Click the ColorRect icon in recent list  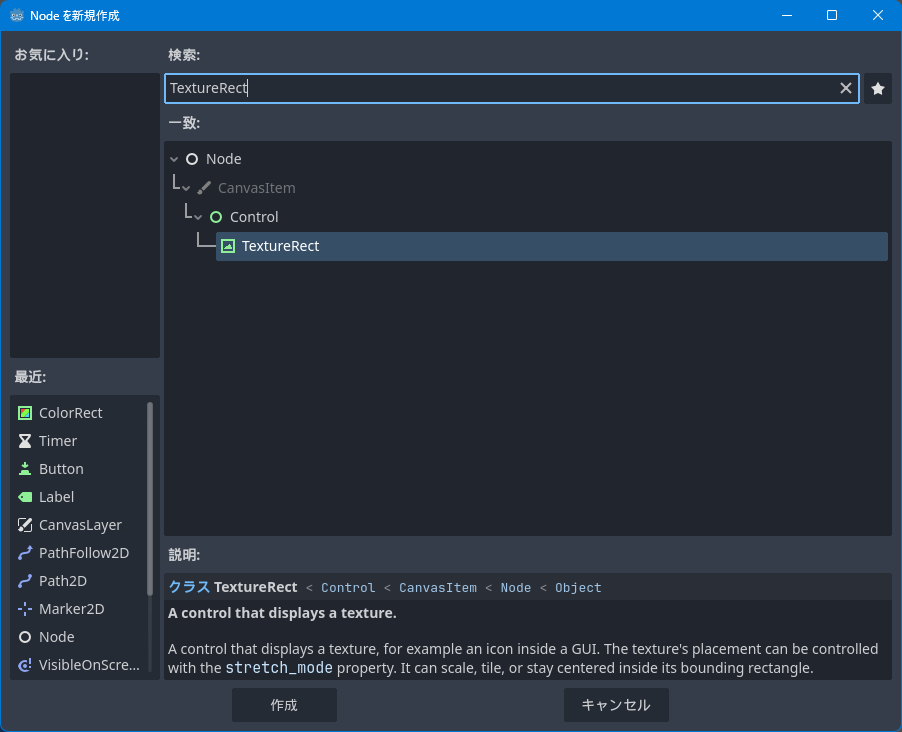25,413
